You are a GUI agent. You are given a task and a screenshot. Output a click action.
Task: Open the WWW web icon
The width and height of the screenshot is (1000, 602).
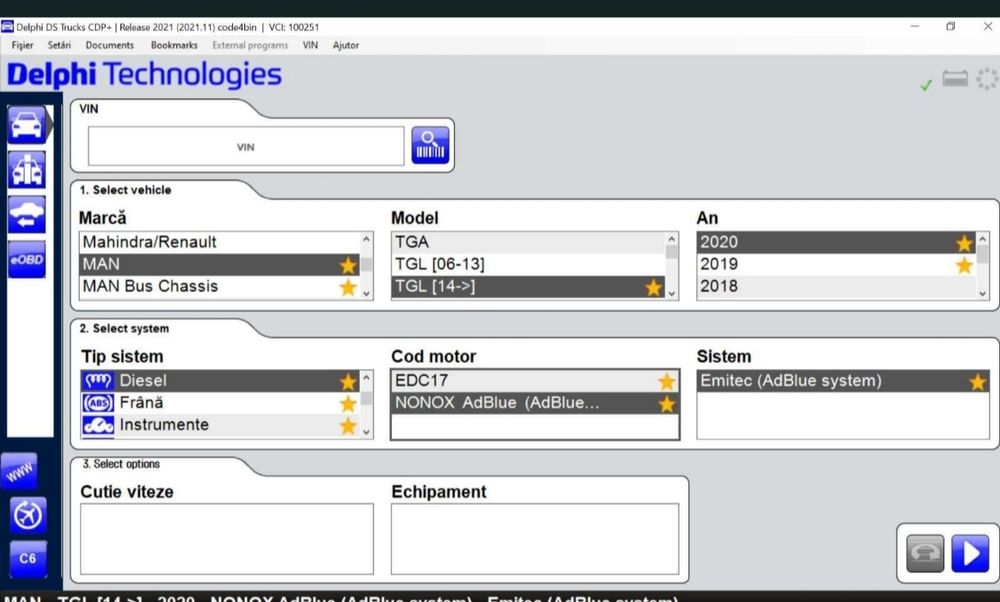[x=20, y=471]
